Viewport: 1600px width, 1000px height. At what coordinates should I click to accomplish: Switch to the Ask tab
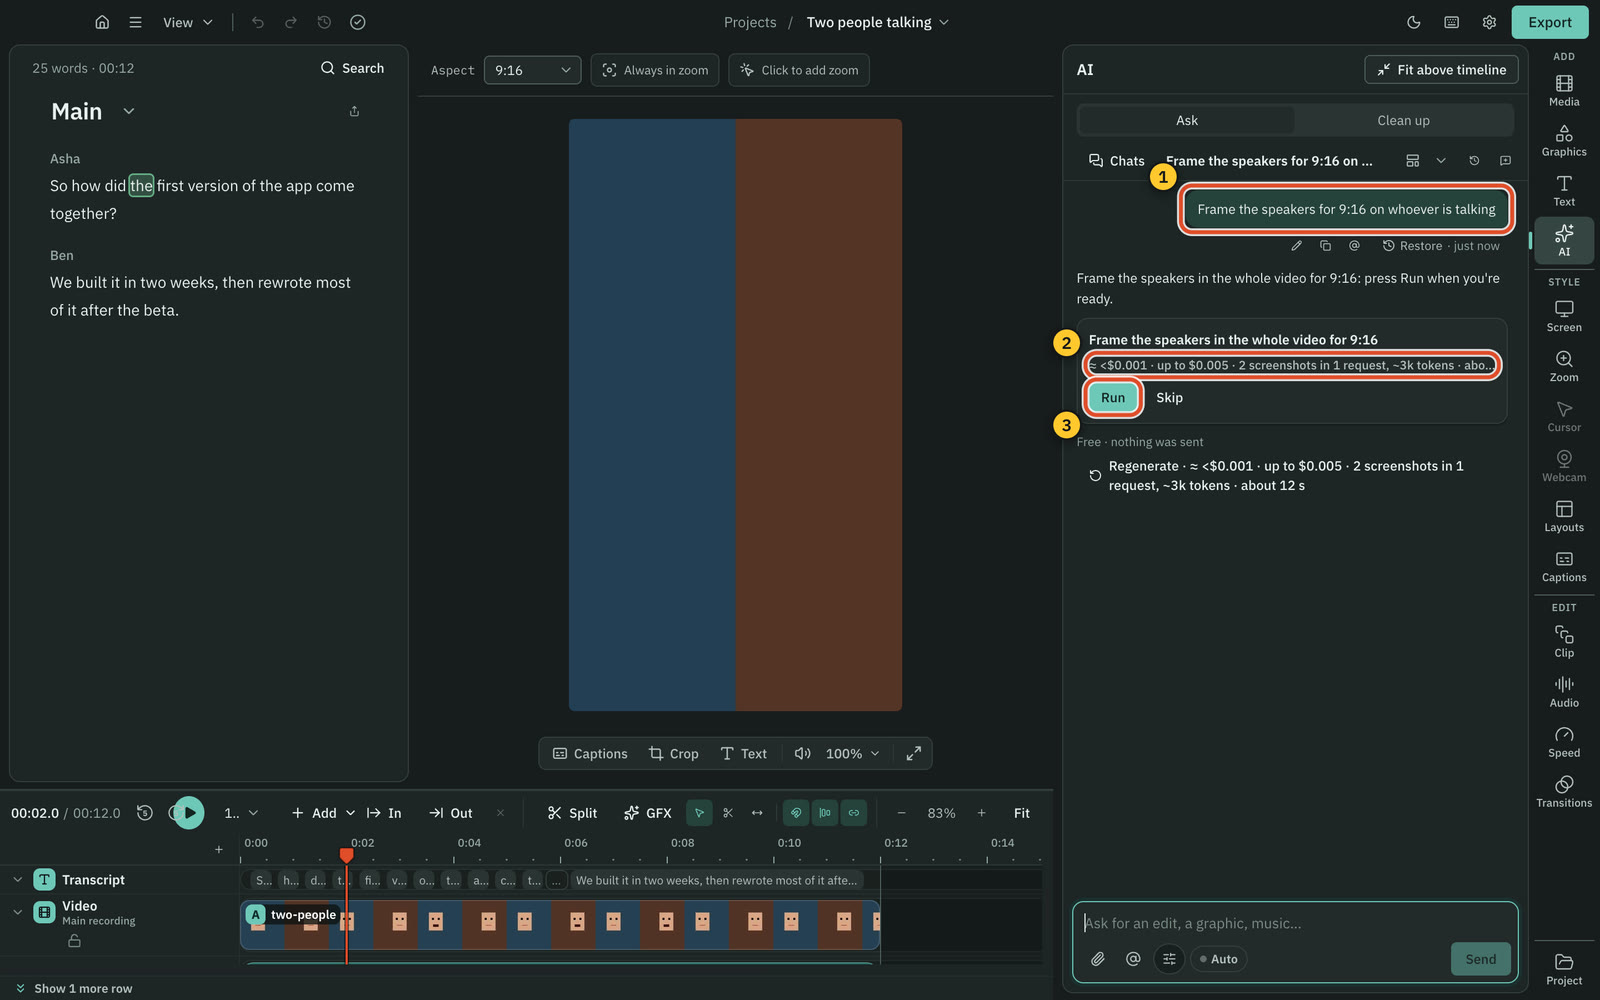(1187, 120)
